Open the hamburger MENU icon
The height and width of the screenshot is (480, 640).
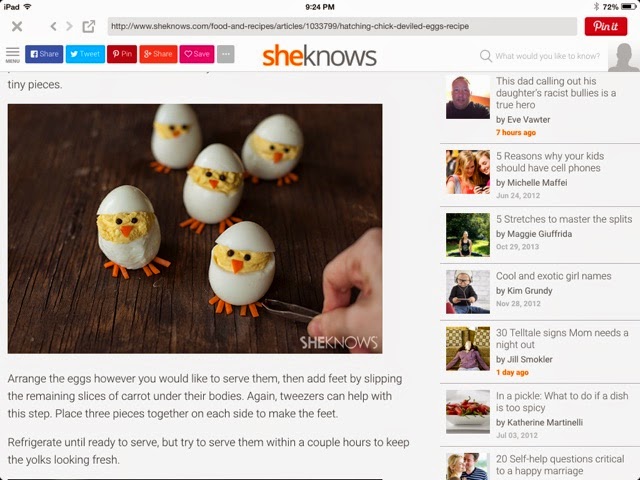(x=13, y=55)
